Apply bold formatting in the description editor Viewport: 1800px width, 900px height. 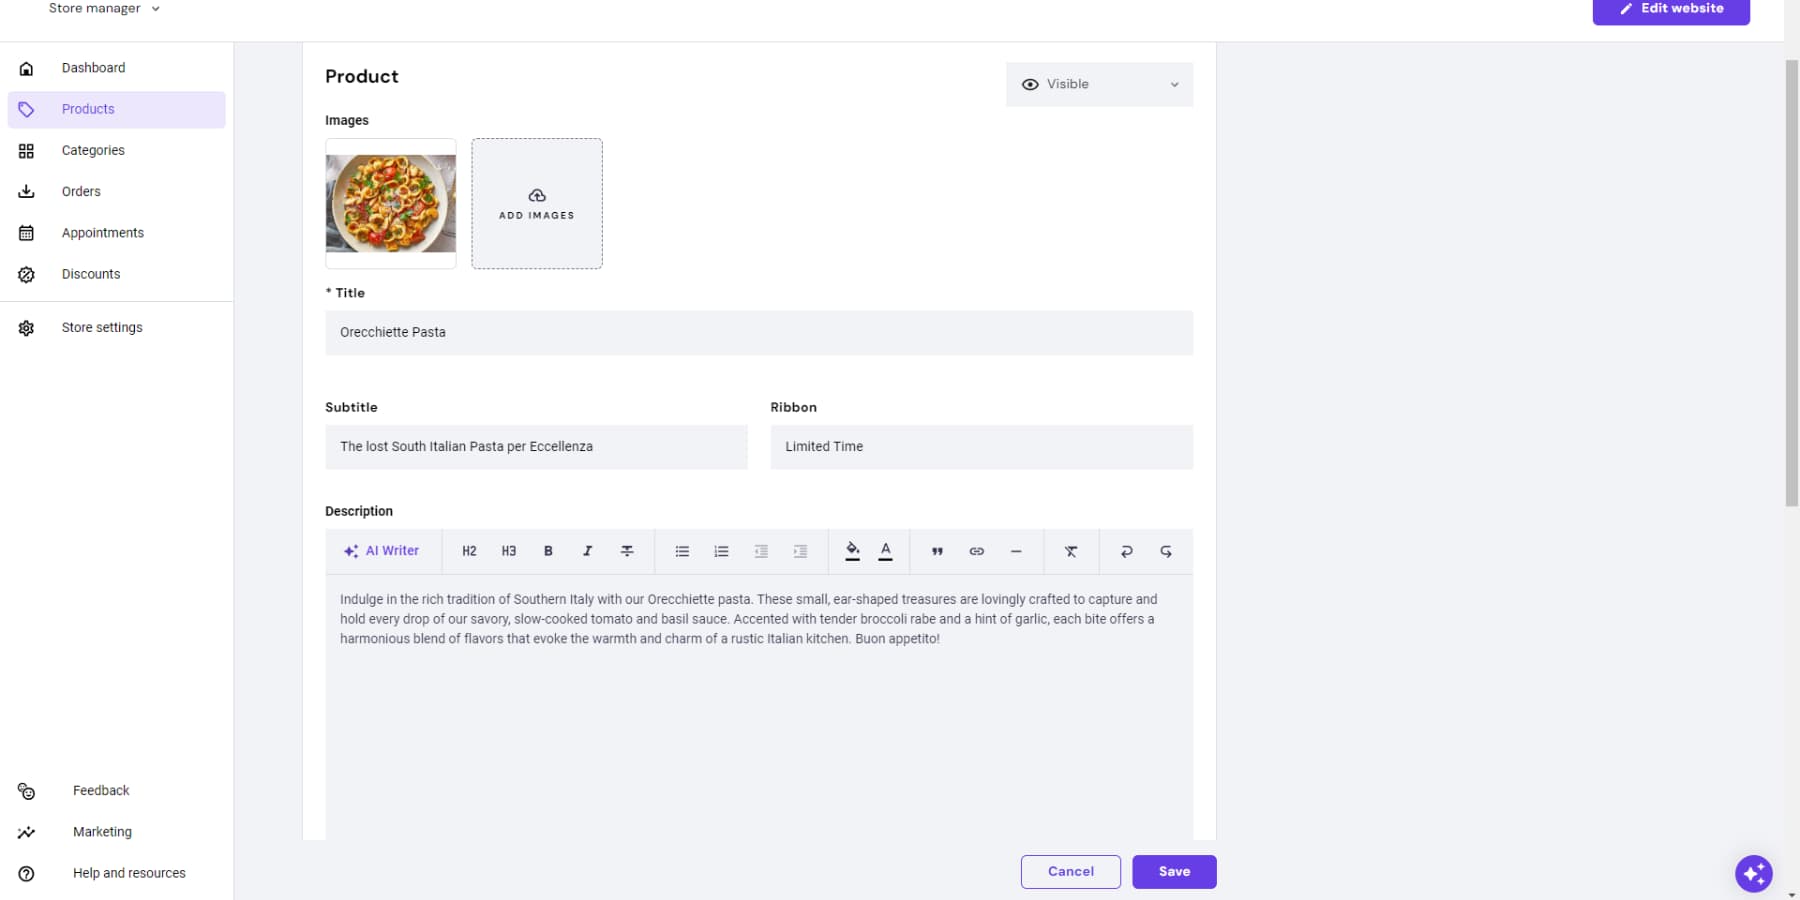point(548,551)
